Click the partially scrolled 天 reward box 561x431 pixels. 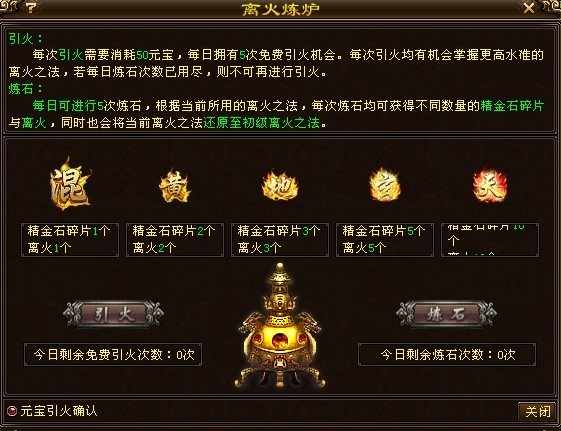click(490, 240)
